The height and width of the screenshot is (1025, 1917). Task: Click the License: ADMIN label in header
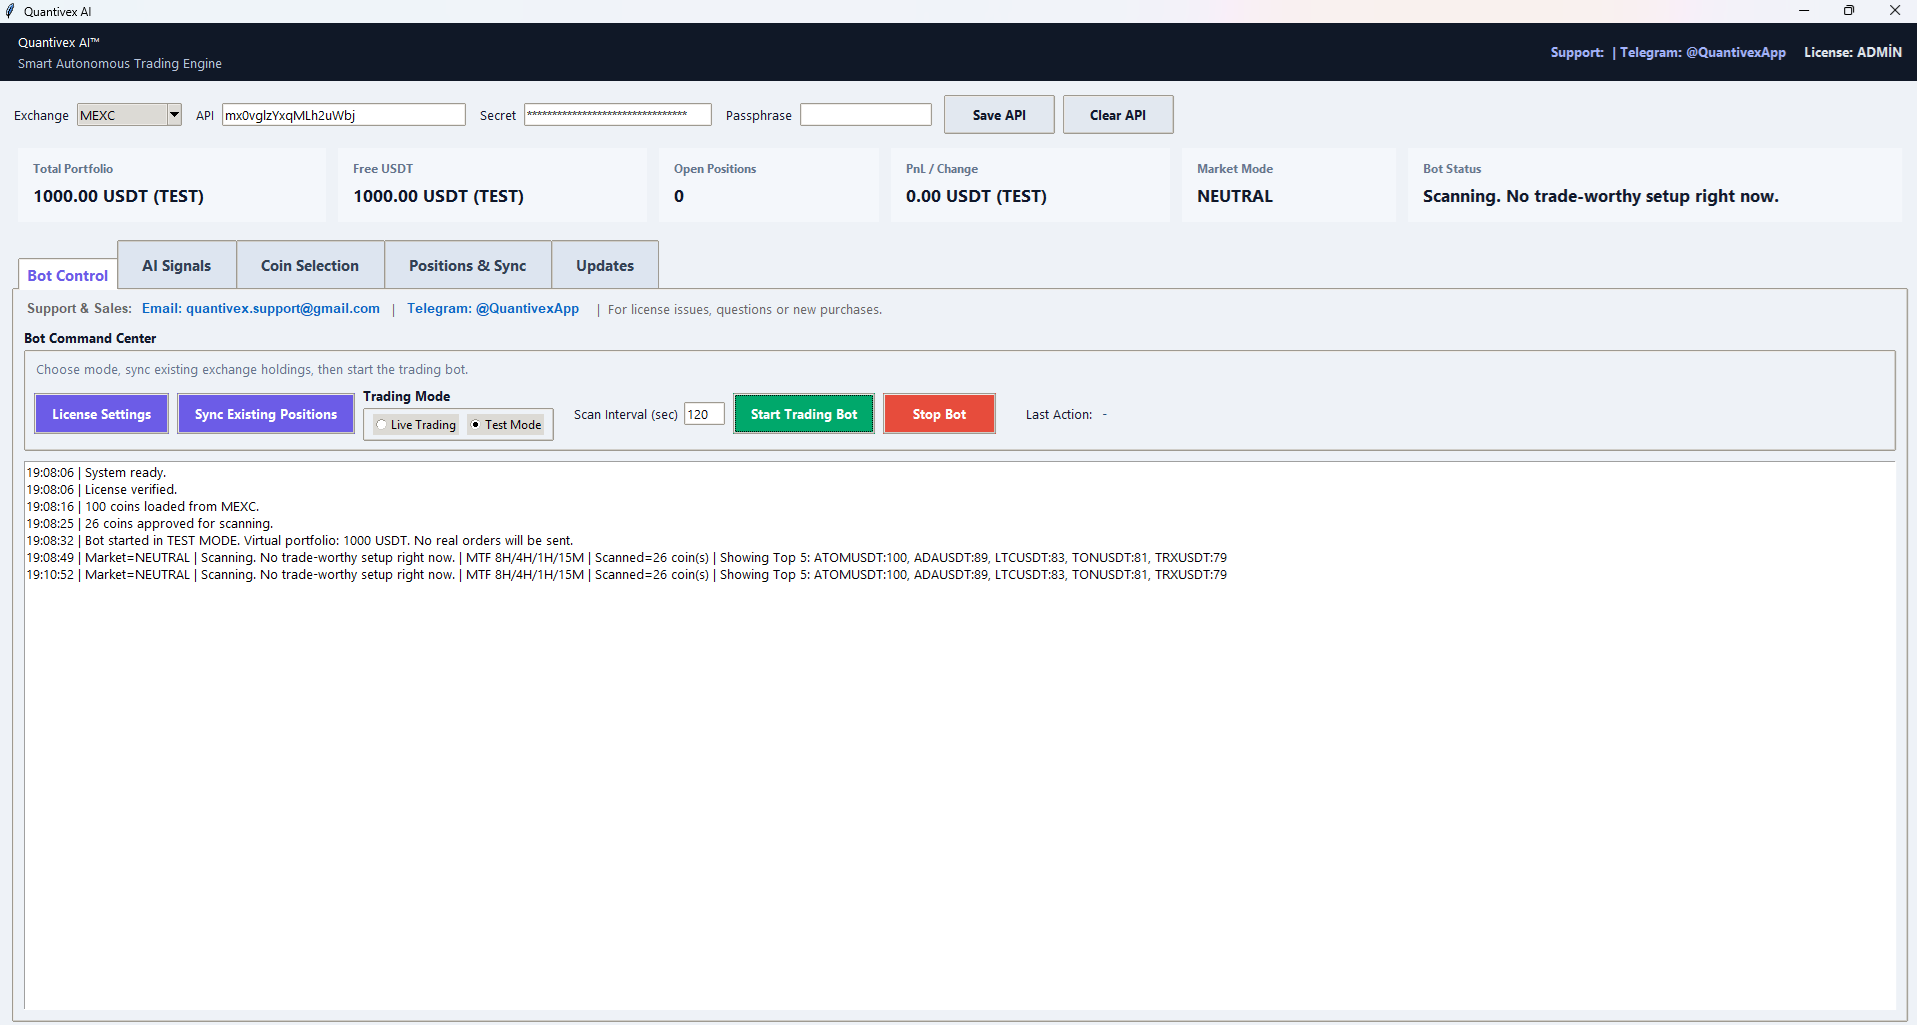pos(1853,52)
